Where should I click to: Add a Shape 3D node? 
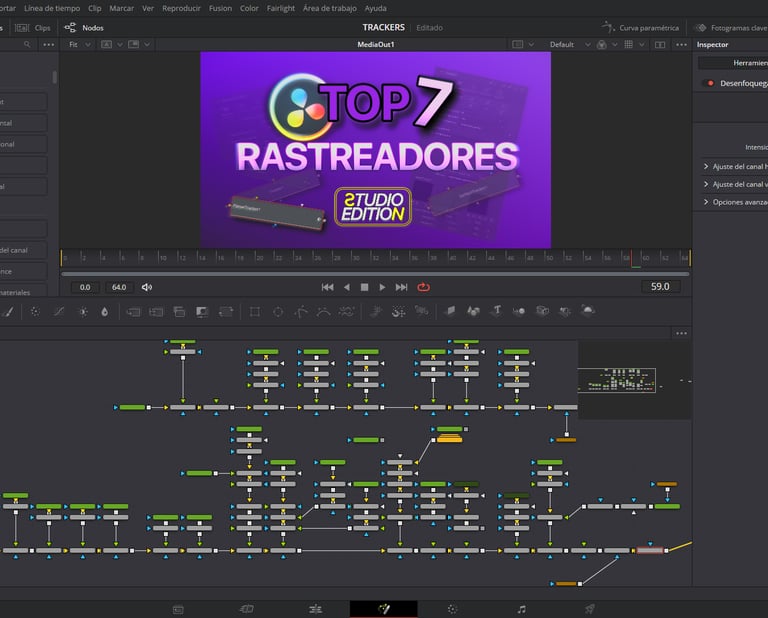(x=473, y=310)
